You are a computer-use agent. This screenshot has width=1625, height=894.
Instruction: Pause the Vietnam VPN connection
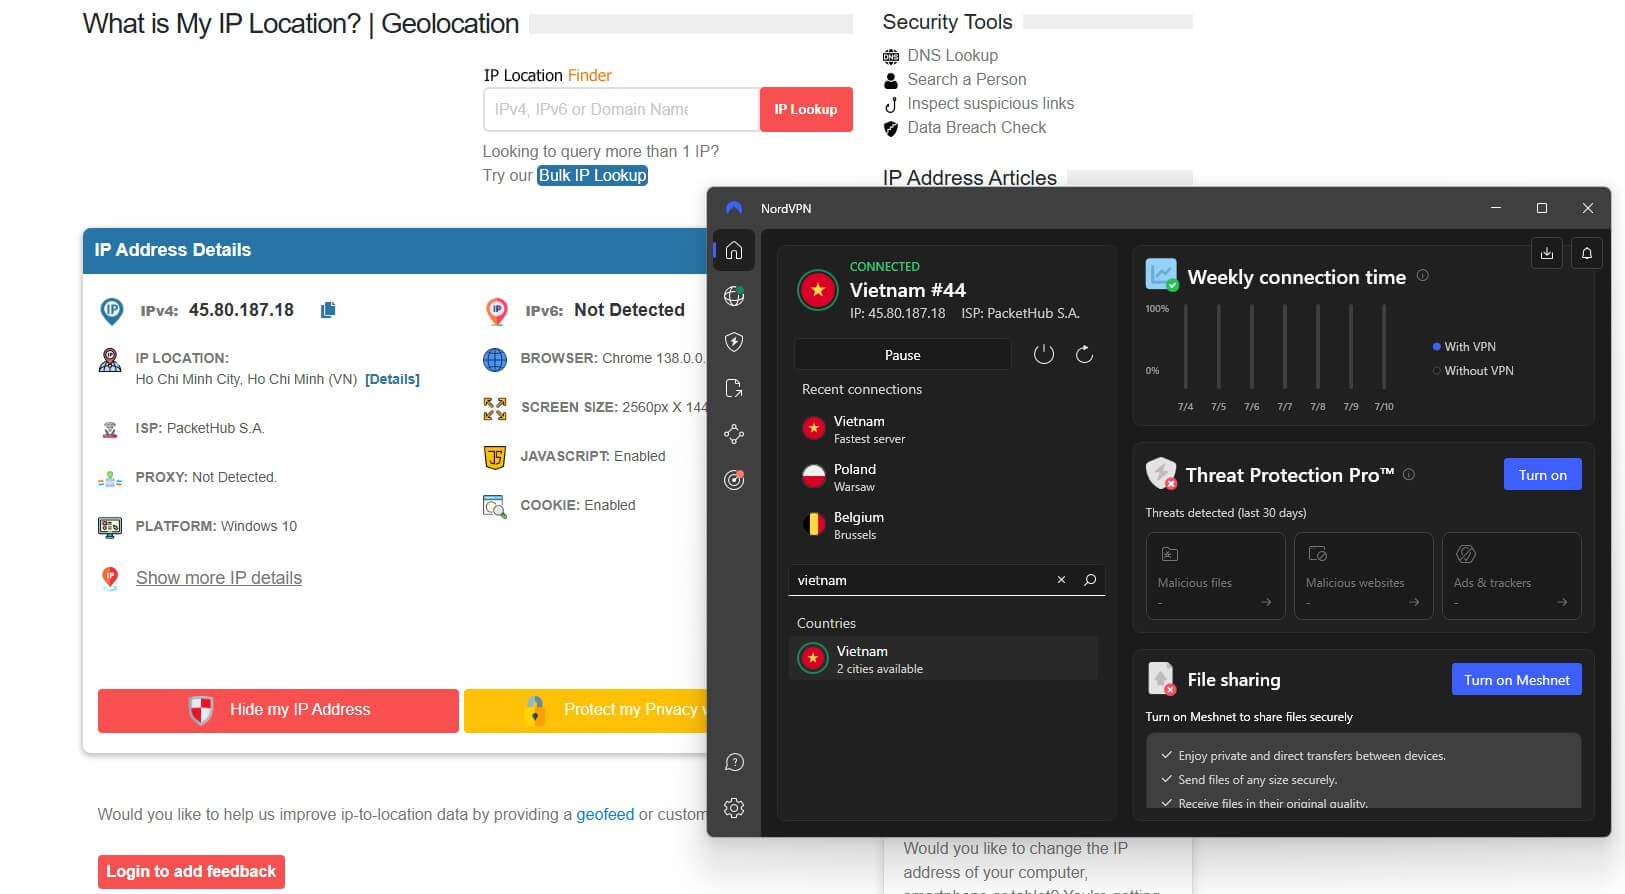(902, 355)
